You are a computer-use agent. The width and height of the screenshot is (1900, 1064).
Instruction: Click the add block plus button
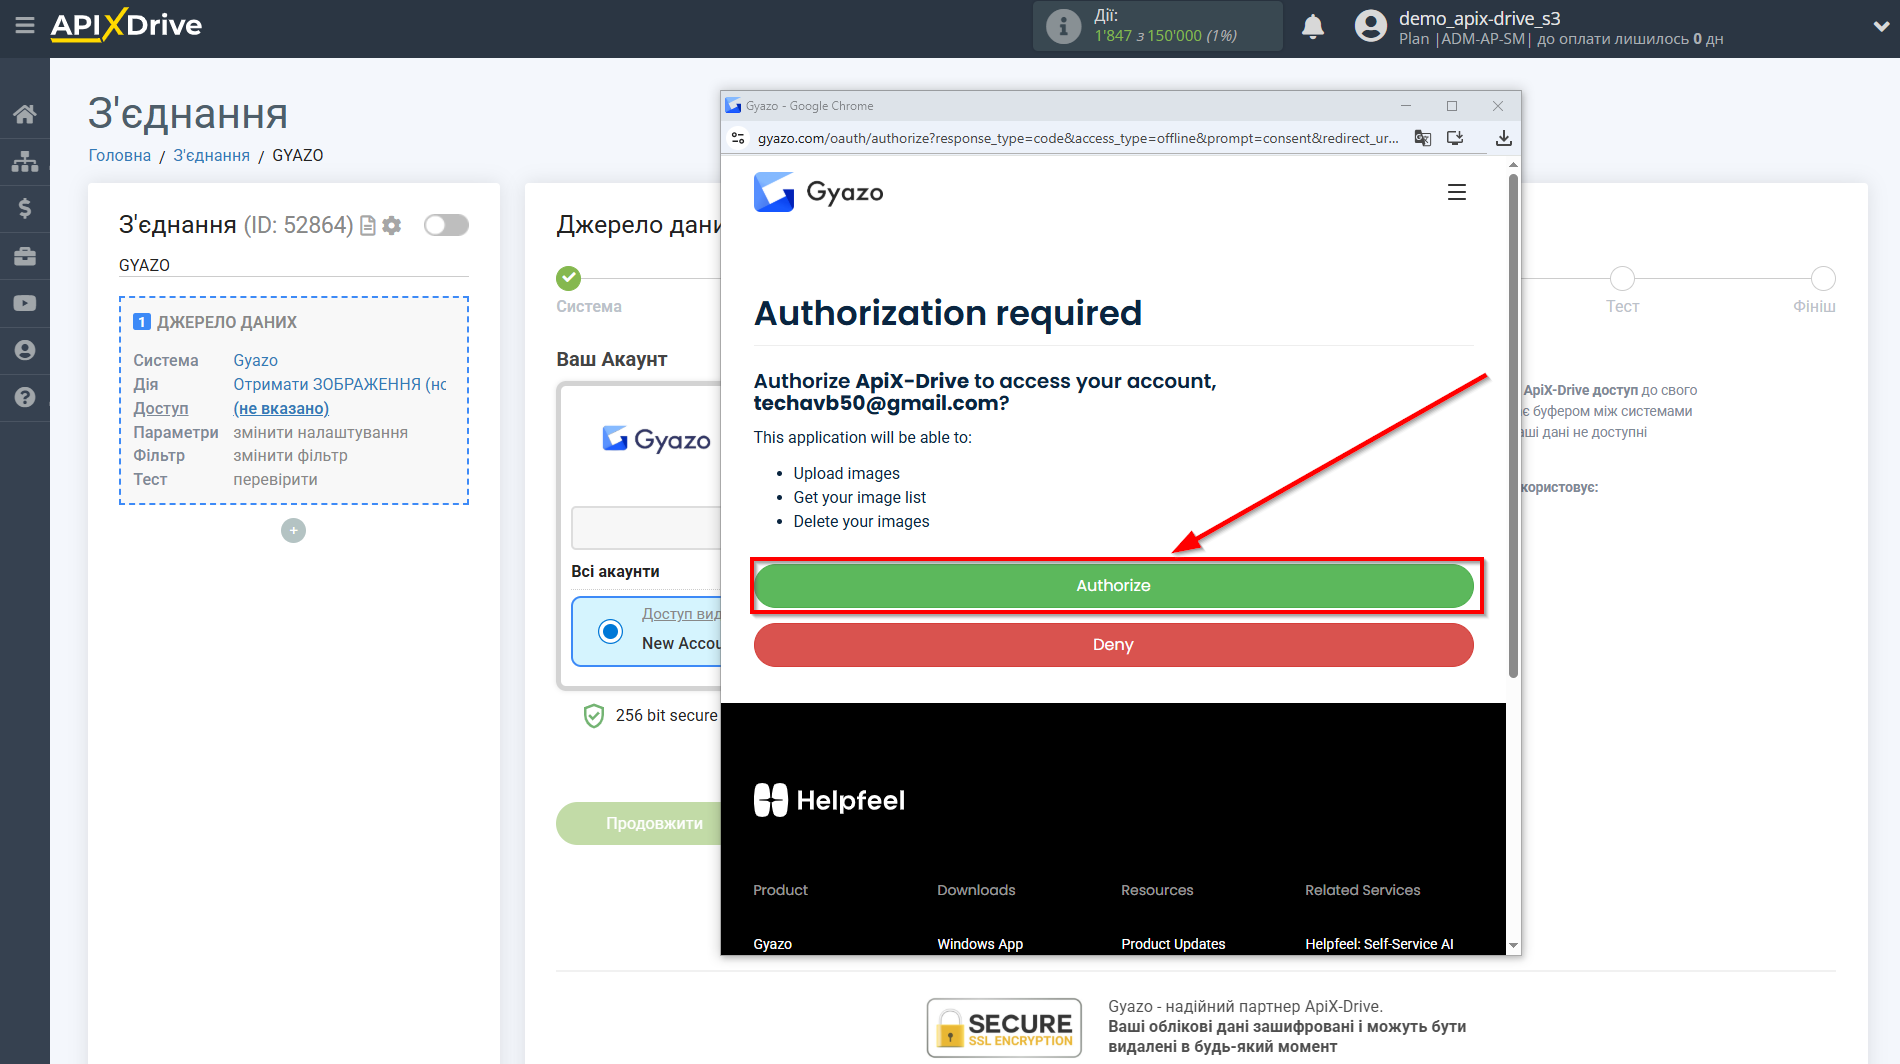click(x=293, y=531)
